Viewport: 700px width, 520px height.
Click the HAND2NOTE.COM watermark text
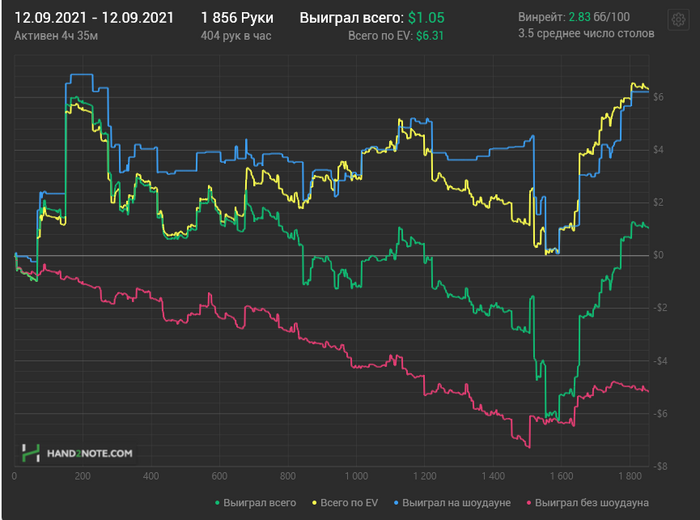90,454
